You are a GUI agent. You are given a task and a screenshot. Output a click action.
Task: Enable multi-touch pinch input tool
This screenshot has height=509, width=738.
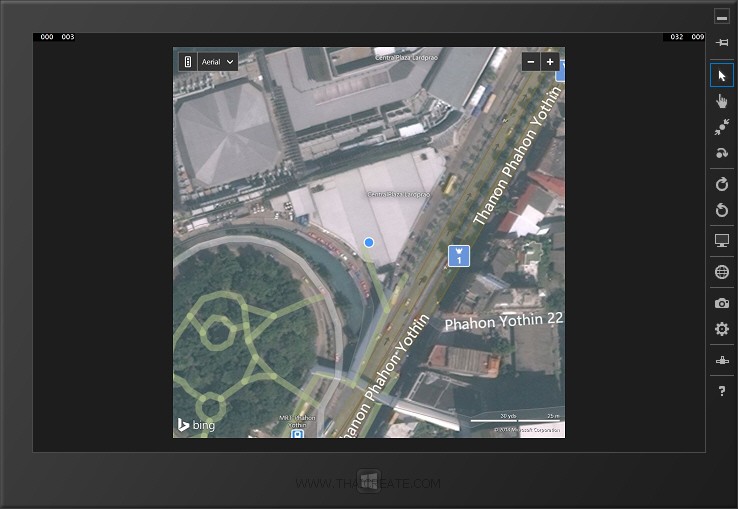coord(721,127)
